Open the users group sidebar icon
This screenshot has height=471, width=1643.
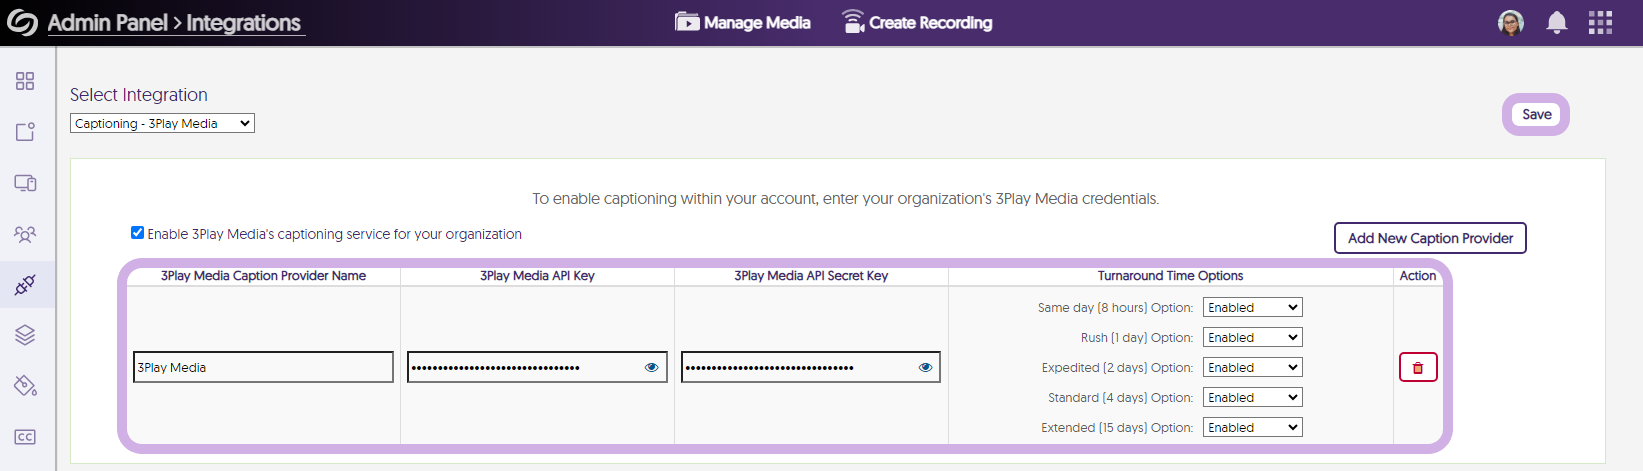tap(25, 234)
